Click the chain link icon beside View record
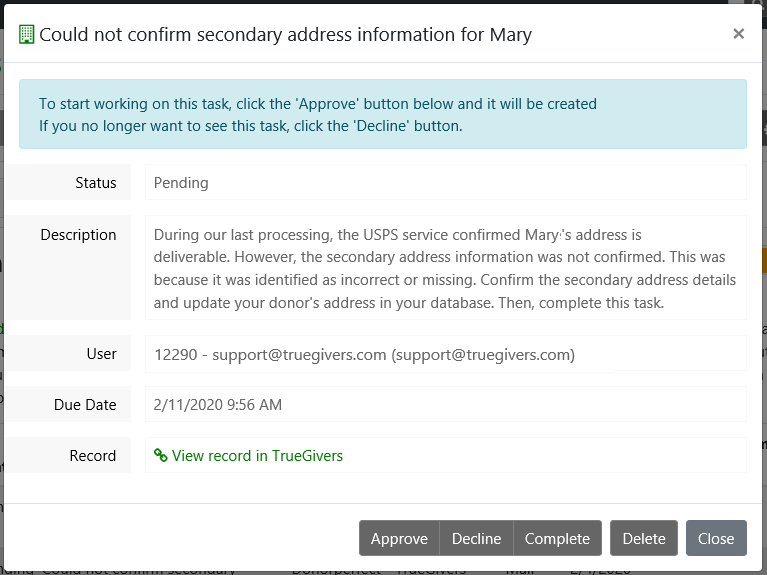Image resolution: width=767 pixels, height=575 pixels. (160, 456)
